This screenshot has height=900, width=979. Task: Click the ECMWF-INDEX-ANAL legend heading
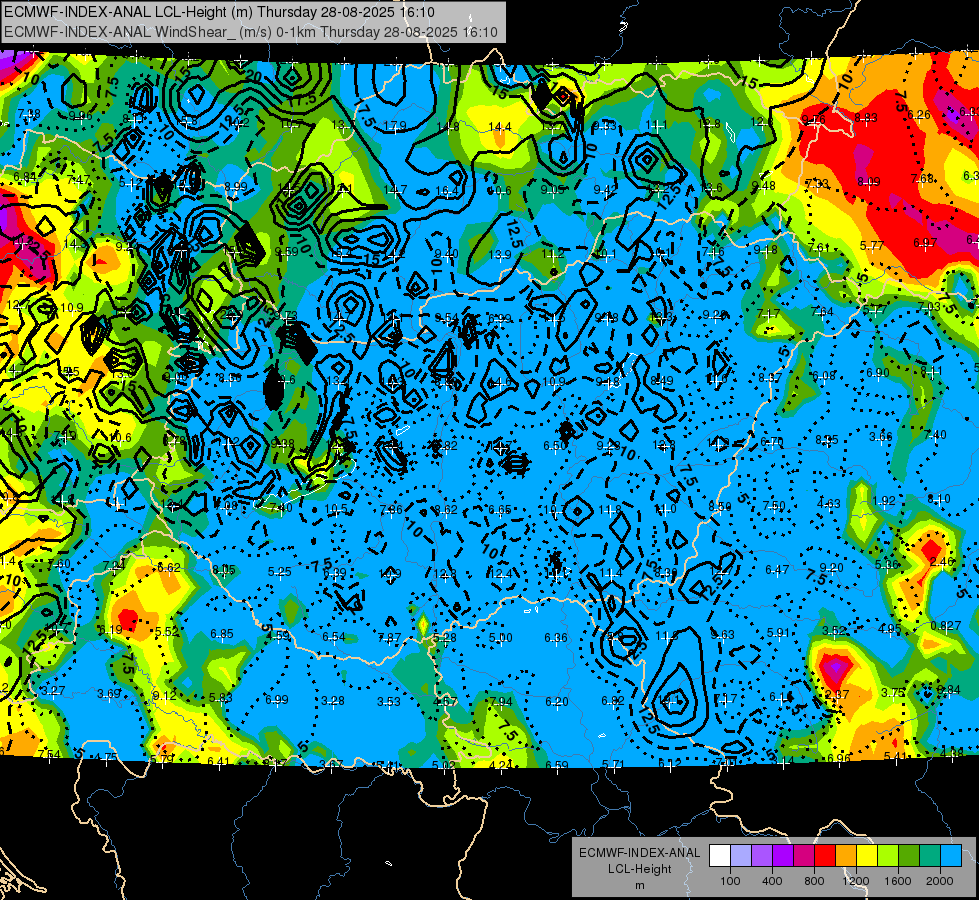pyautogui.click(x=639, y=853)
